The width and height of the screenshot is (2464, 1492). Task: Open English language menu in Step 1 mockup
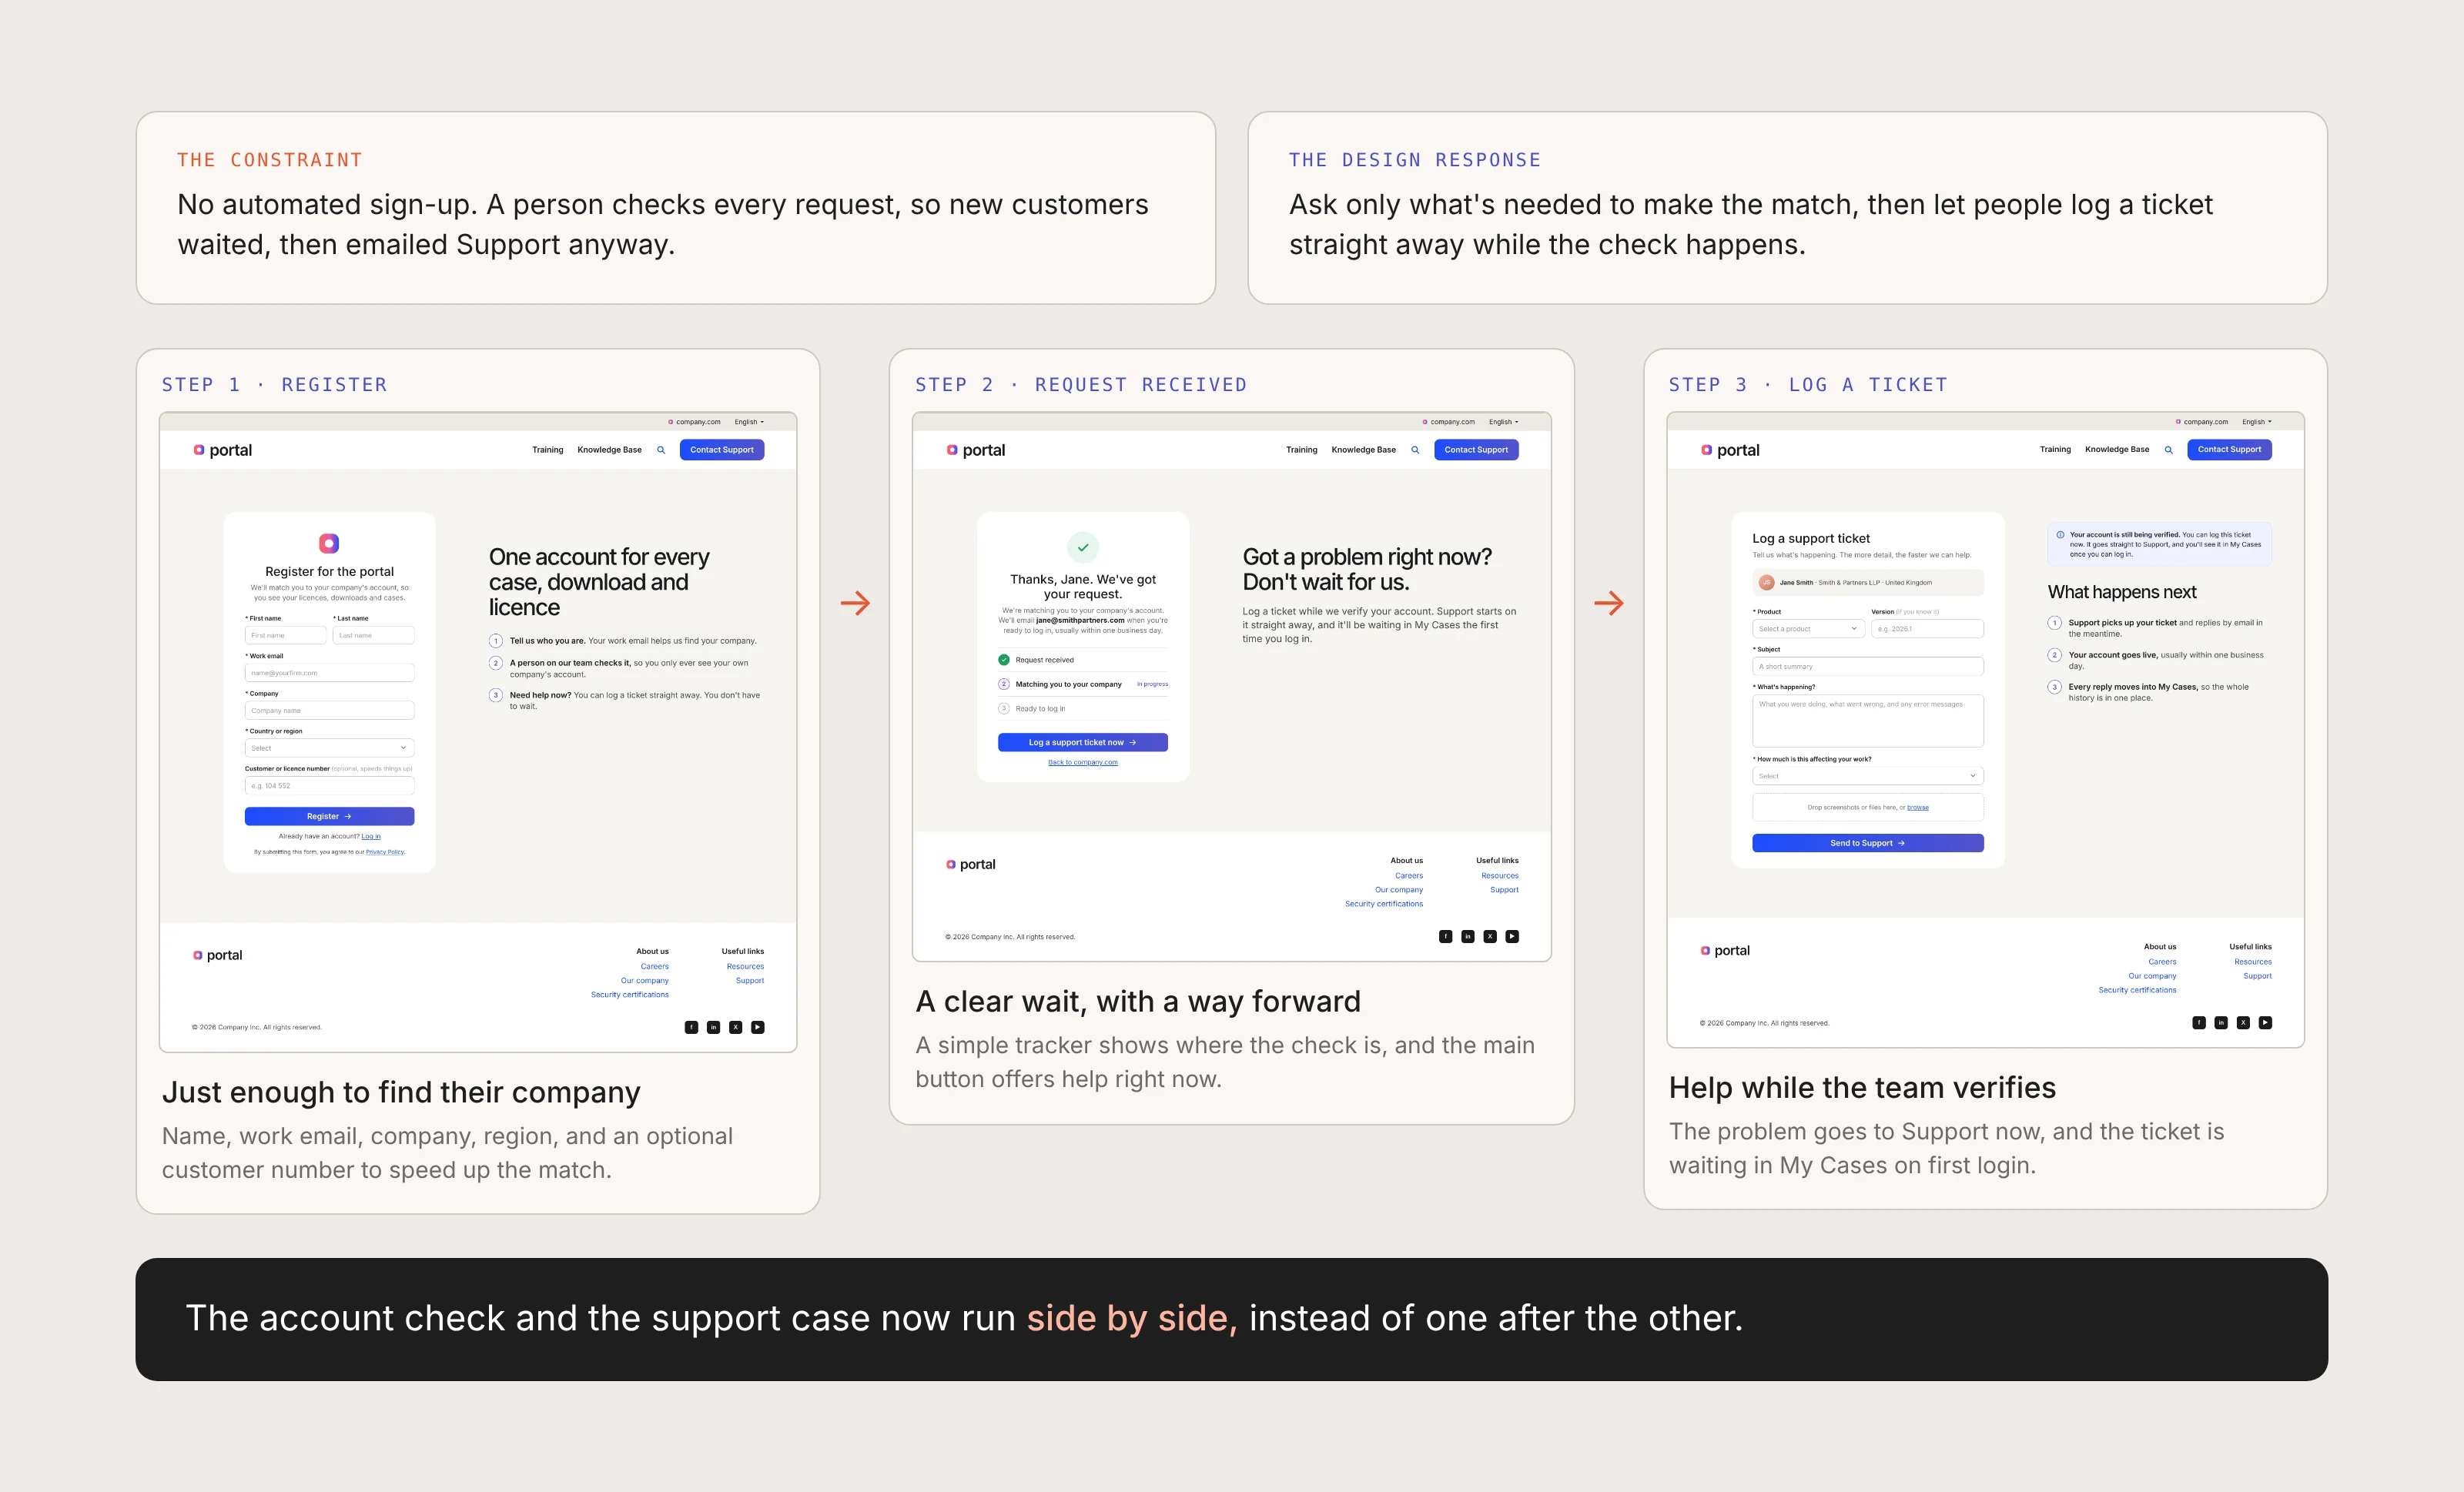pyautogui.click(x=749, y=422)
